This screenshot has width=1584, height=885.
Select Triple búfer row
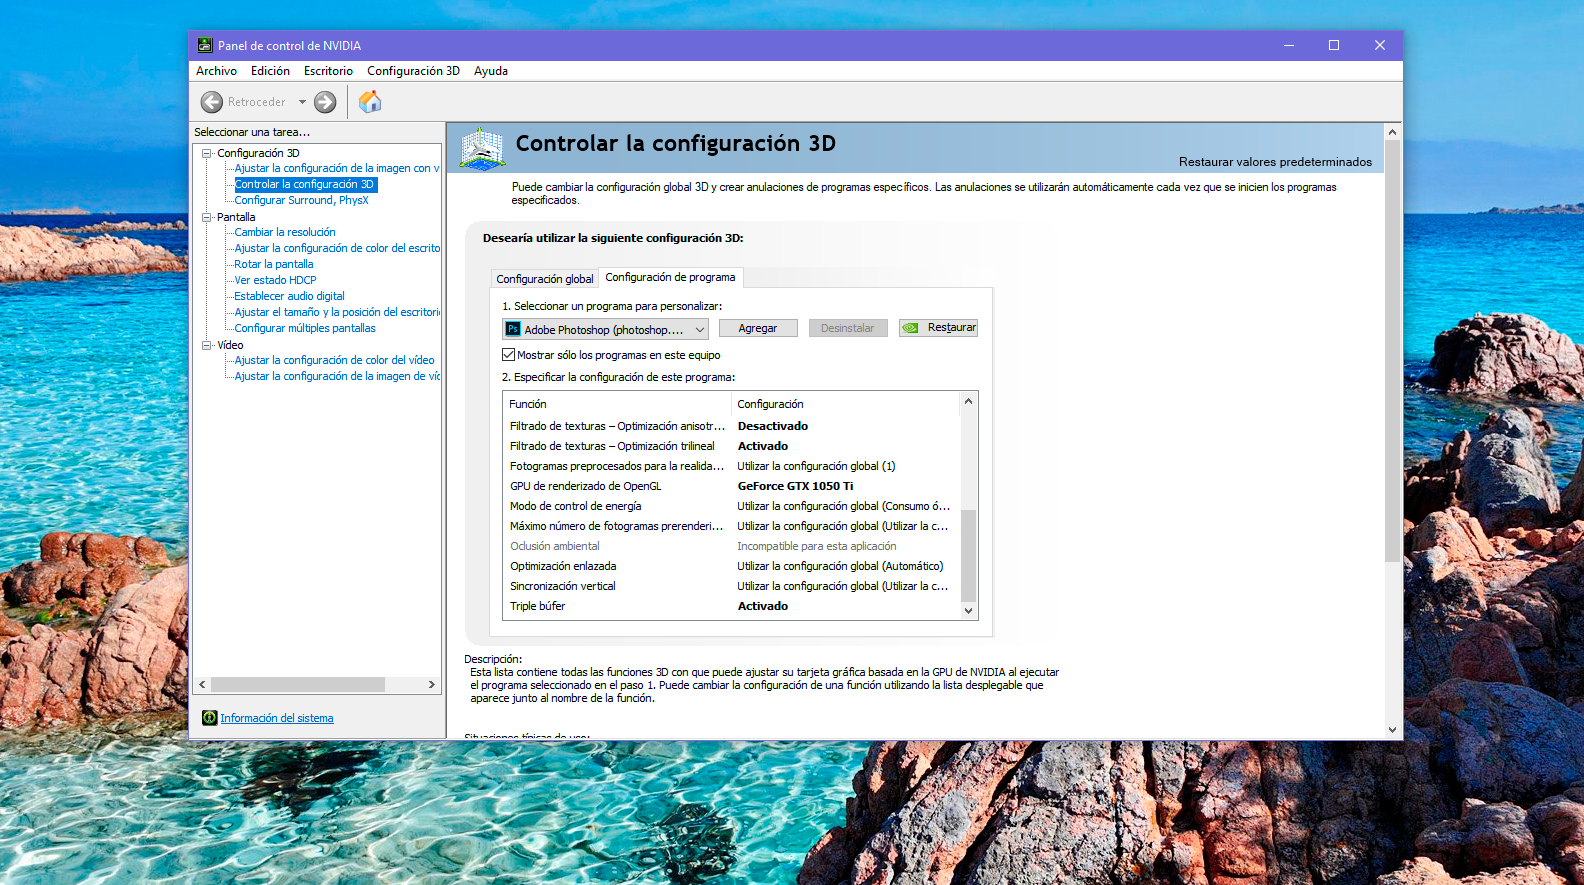pos(732,606)
